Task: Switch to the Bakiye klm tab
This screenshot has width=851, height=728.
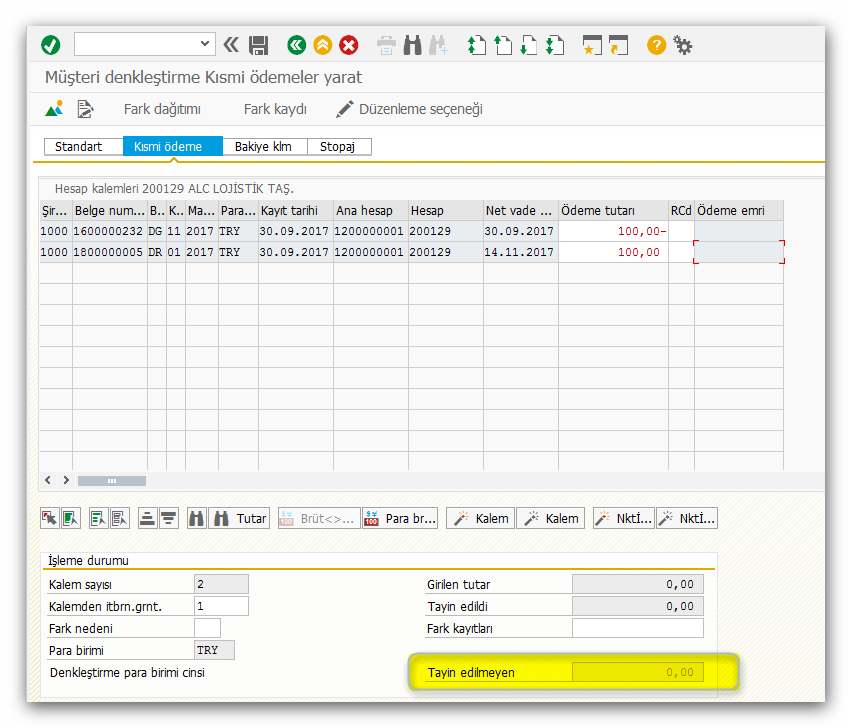Action: pyautogui.click(x=265, y=147)
